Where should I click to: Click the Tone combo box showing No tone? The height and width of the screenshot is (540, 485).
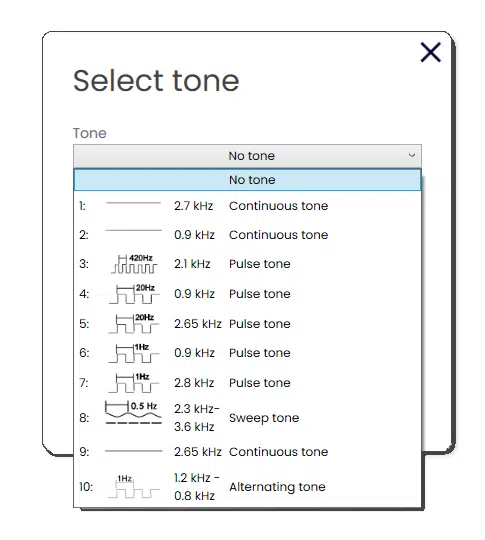coord(247,156)
